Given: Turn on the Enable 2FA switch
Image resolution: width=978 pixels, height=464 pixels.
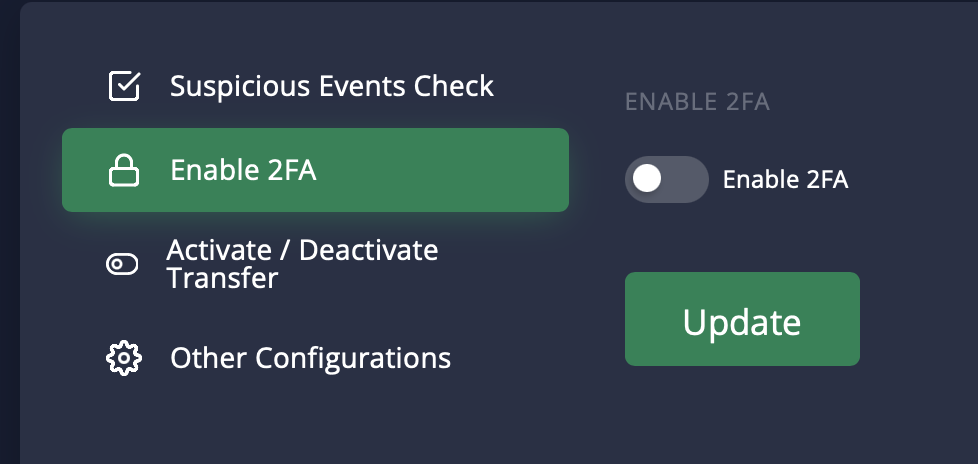Looking at the screenshot, I should coord(666,179).
